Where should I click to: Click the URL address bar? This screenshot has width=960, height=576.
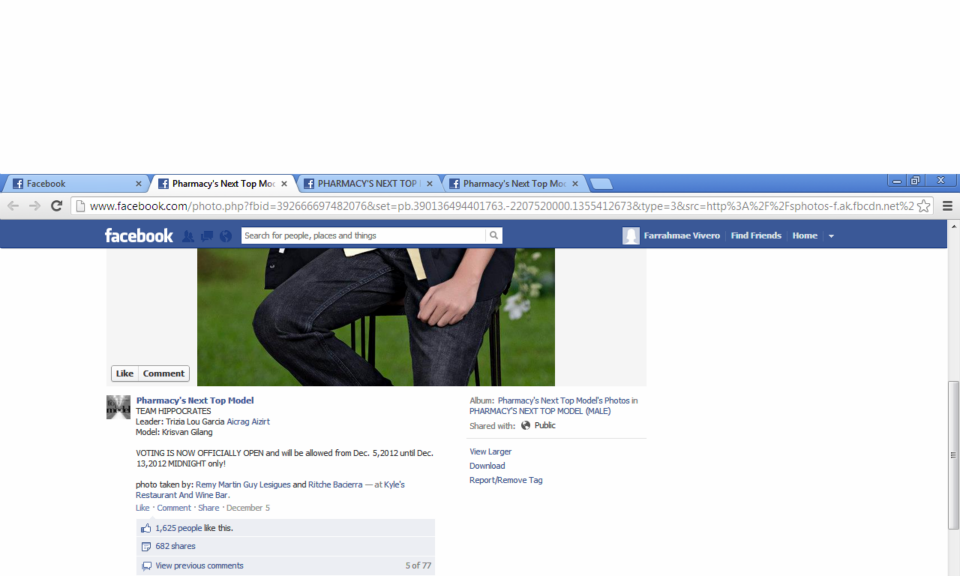click(x=501, y=206)
